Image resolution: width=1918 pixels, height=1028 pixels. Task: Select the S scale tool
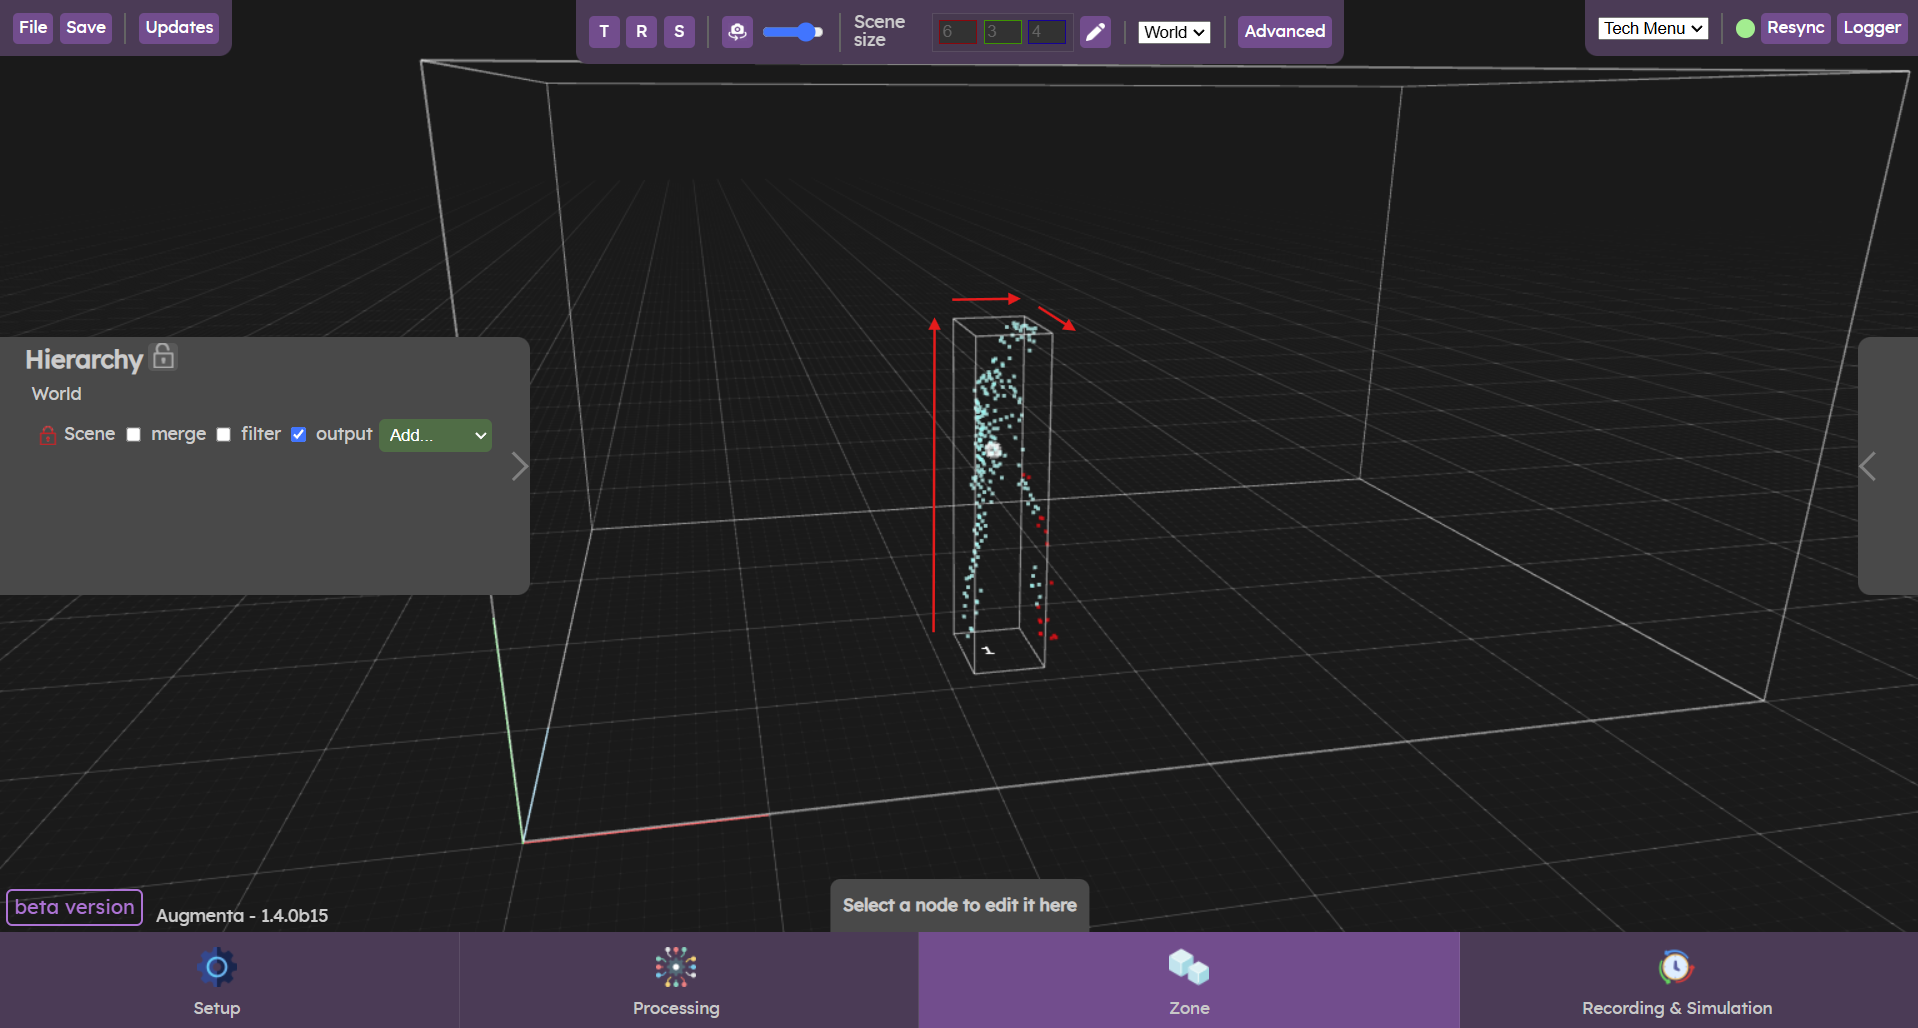pyautogui.click(x=679, y=31)
